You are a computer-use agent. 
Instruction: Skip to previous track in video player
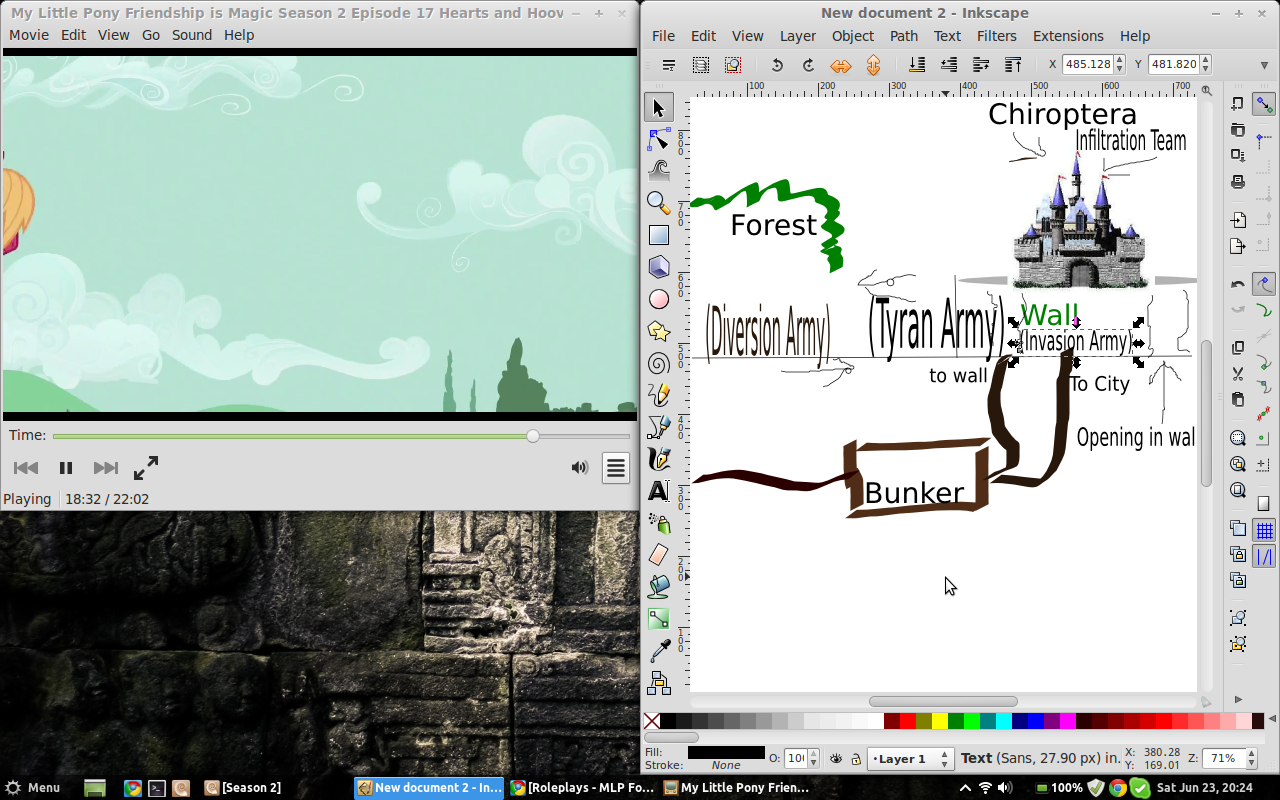tap(26, 468)
